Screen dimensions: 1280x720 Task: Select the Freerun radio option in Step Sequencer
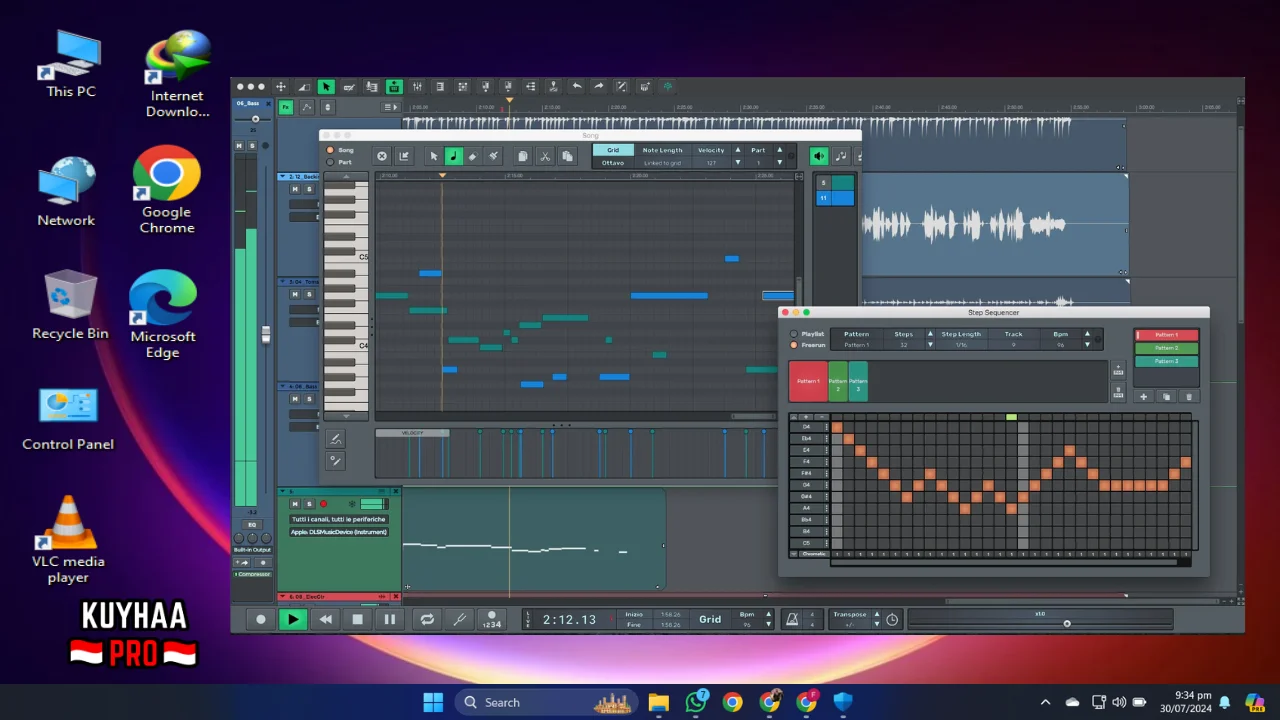click(x=794, y=345)
